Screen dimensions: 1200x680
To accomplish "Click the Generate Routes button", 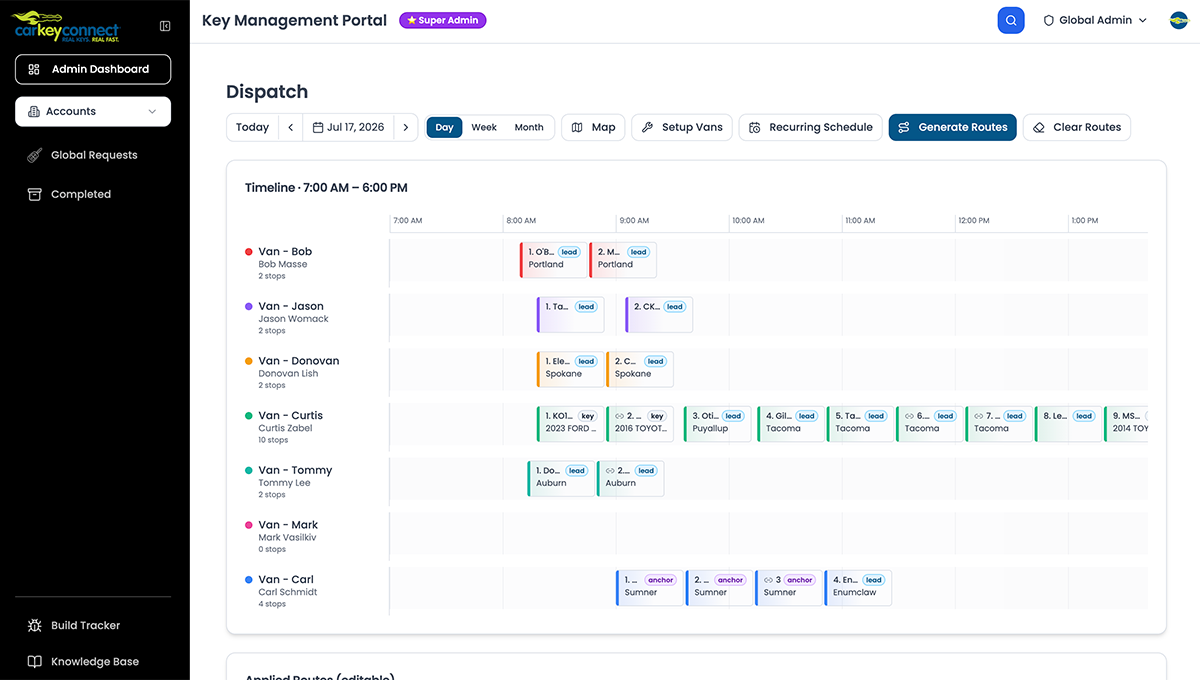I will pyautogui.click(x=953, y=127).
